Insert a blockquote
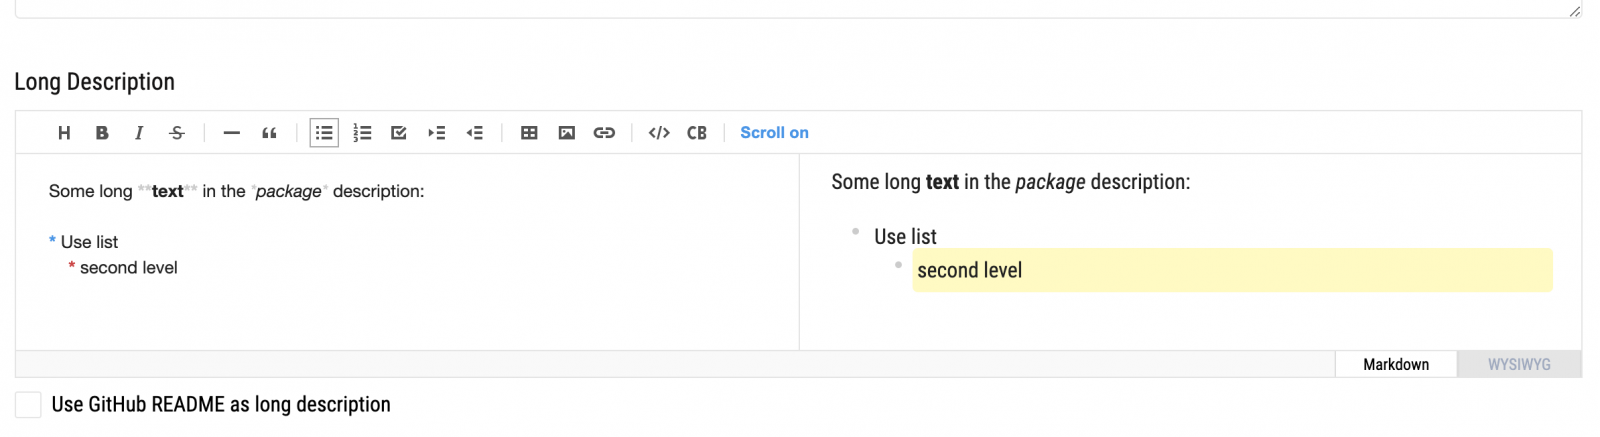 pos(269,133)
